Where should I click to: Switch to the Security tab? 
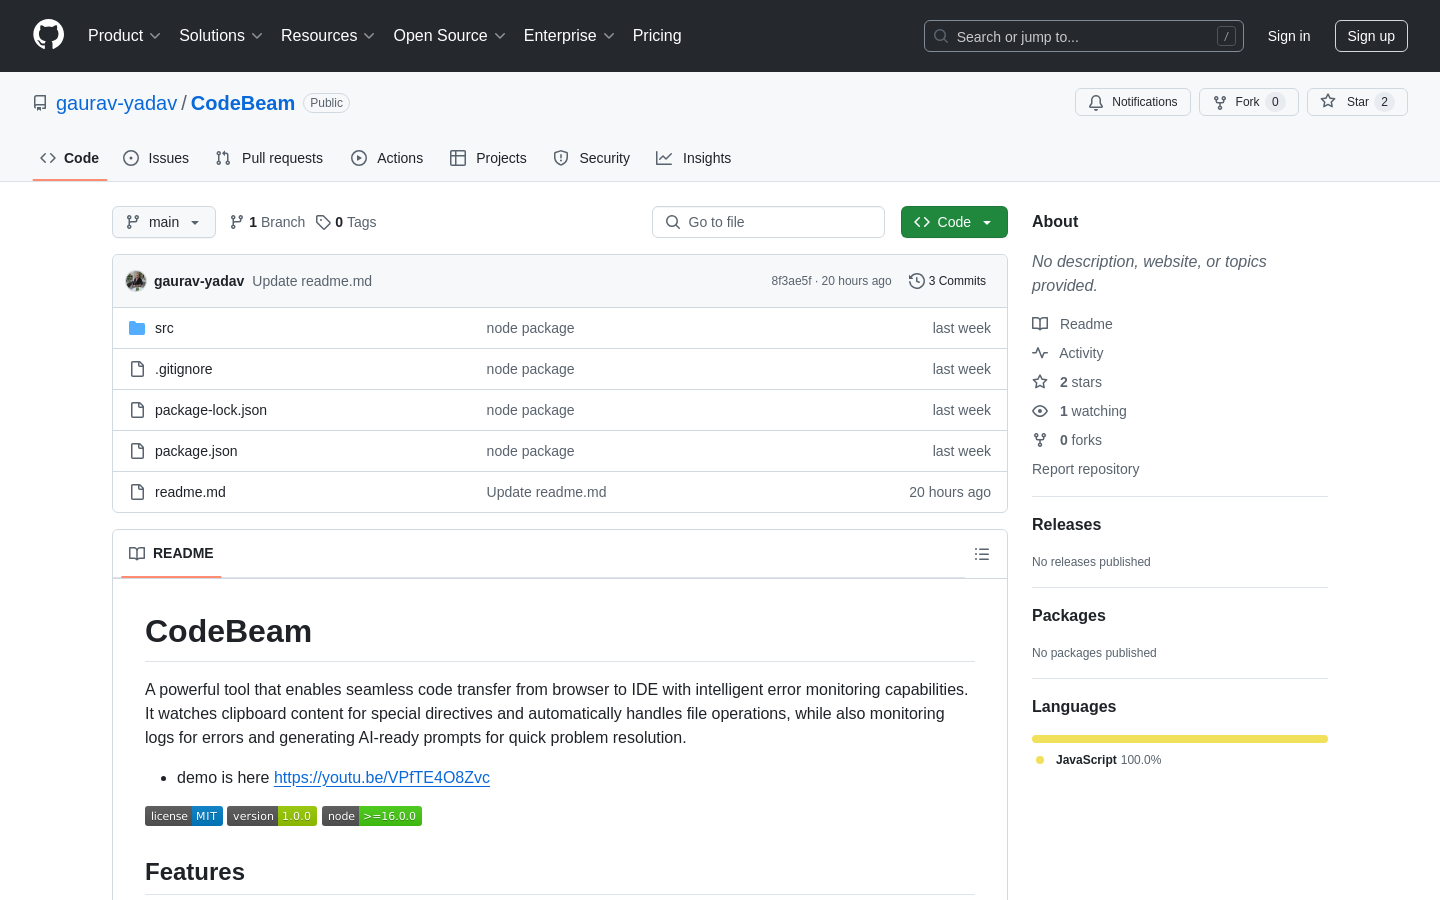coord(592,158)
